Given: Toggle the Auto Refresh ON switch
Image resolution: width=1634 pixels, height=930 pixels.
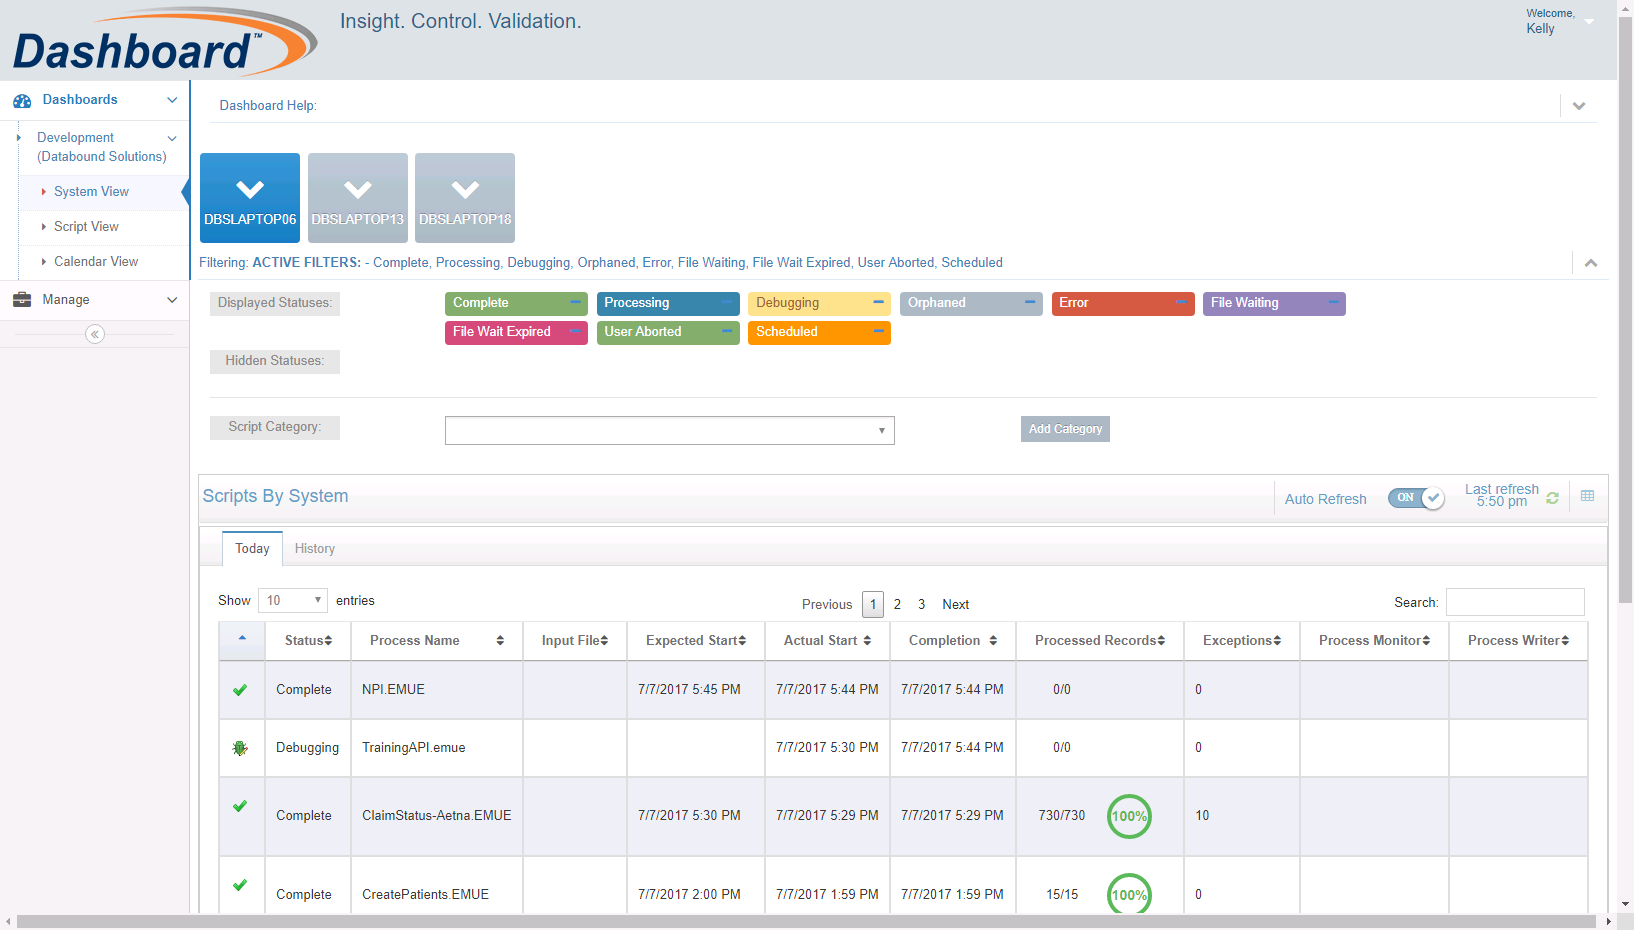Looking at the screenshot, I should 1416,498.
